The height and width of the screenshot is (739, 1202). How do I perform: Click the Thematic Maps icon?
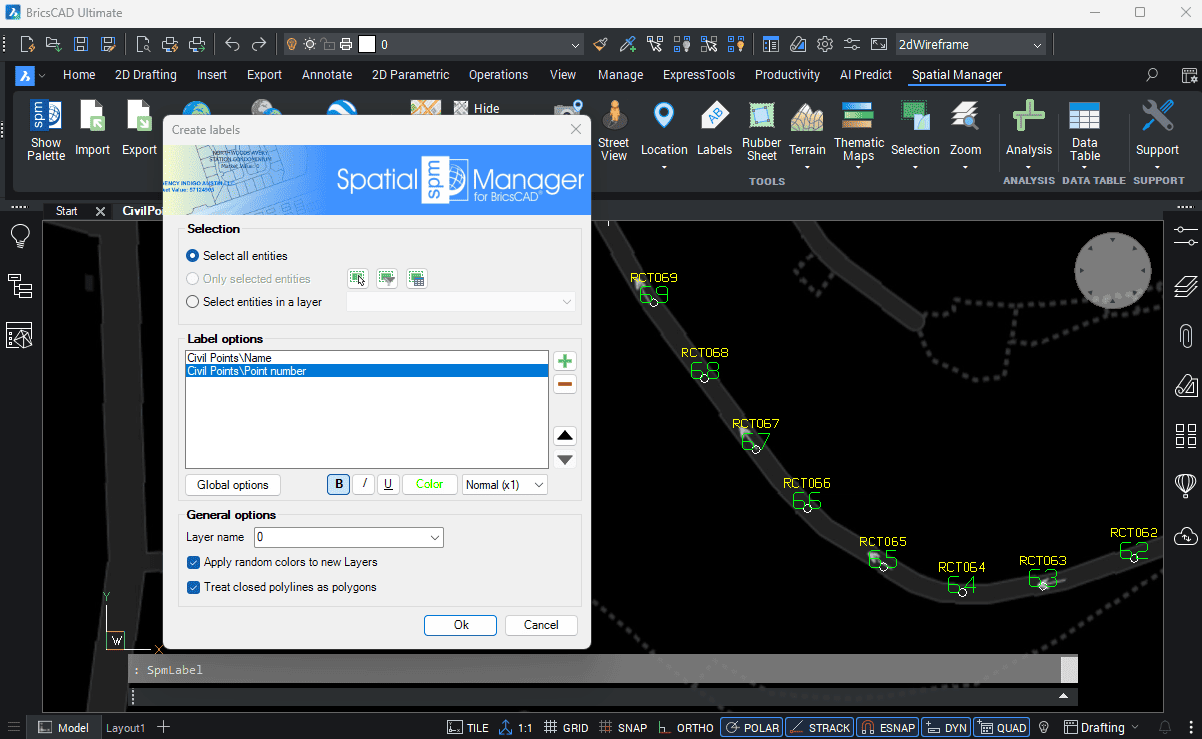pos(858,131)
